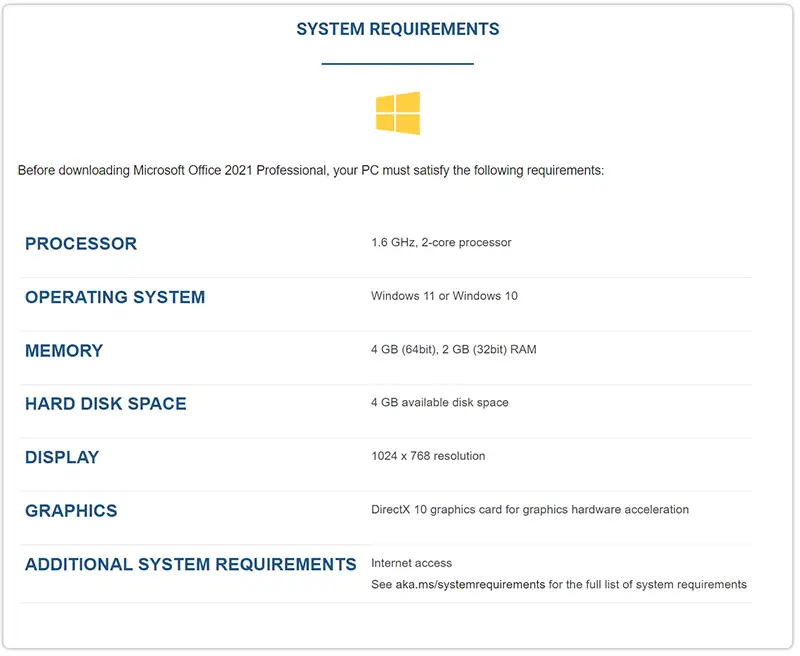
Task: Click the '4 GB available disk space' text
Action: click(439, 402)
